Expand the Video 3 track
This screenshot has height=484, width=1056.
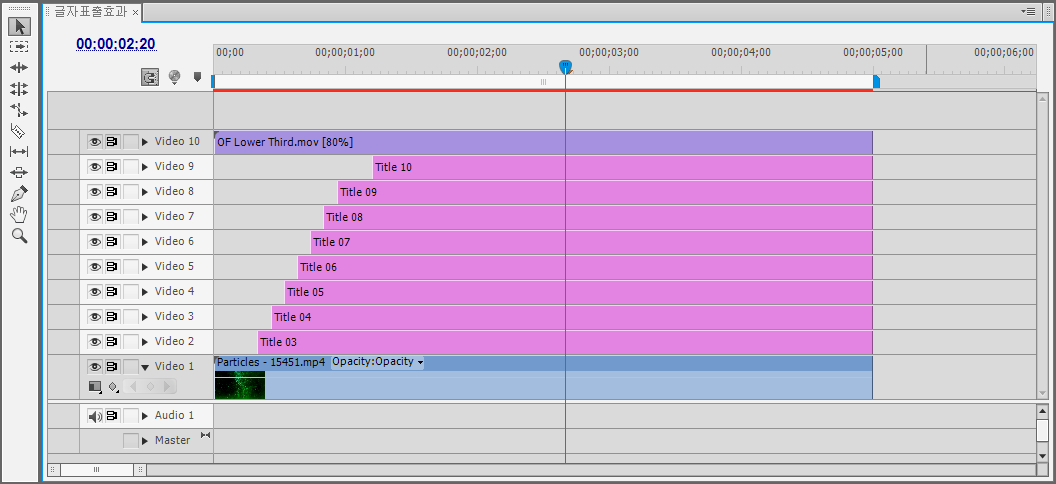[145, 316]
